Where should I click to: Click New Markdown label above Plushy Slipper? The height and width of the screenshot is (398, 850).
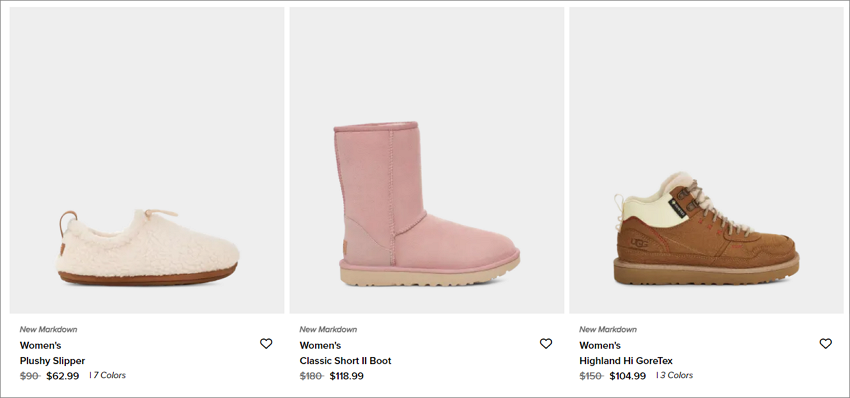pos(48,329)
